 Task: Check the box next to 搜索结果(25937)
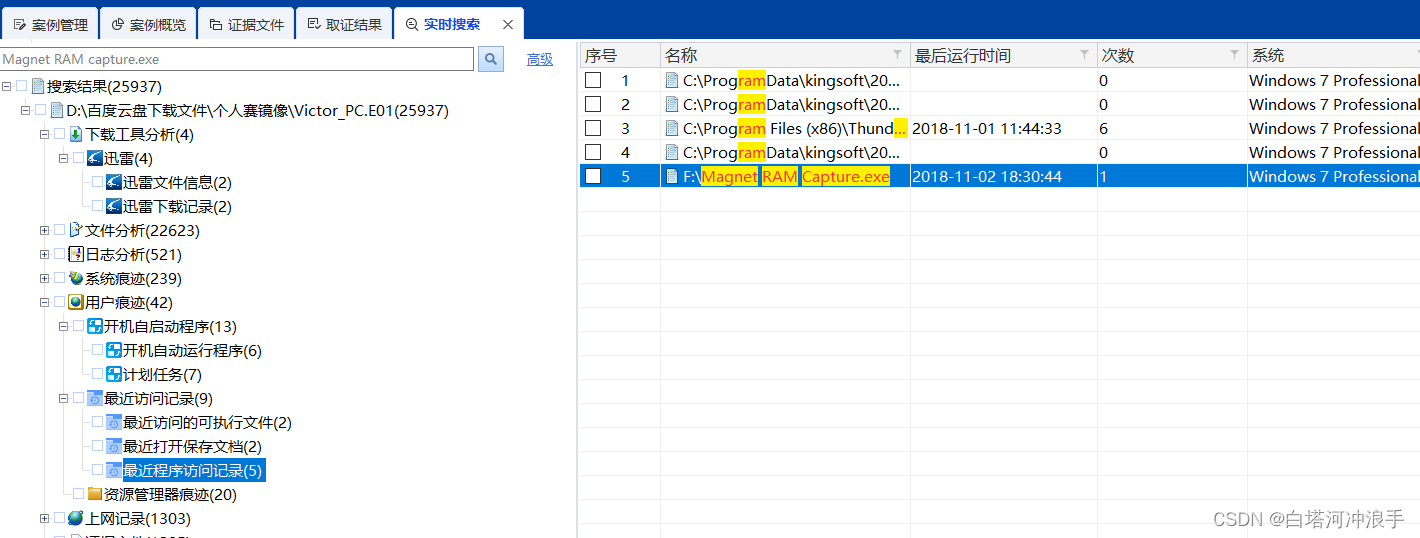(x=22, y=87)
